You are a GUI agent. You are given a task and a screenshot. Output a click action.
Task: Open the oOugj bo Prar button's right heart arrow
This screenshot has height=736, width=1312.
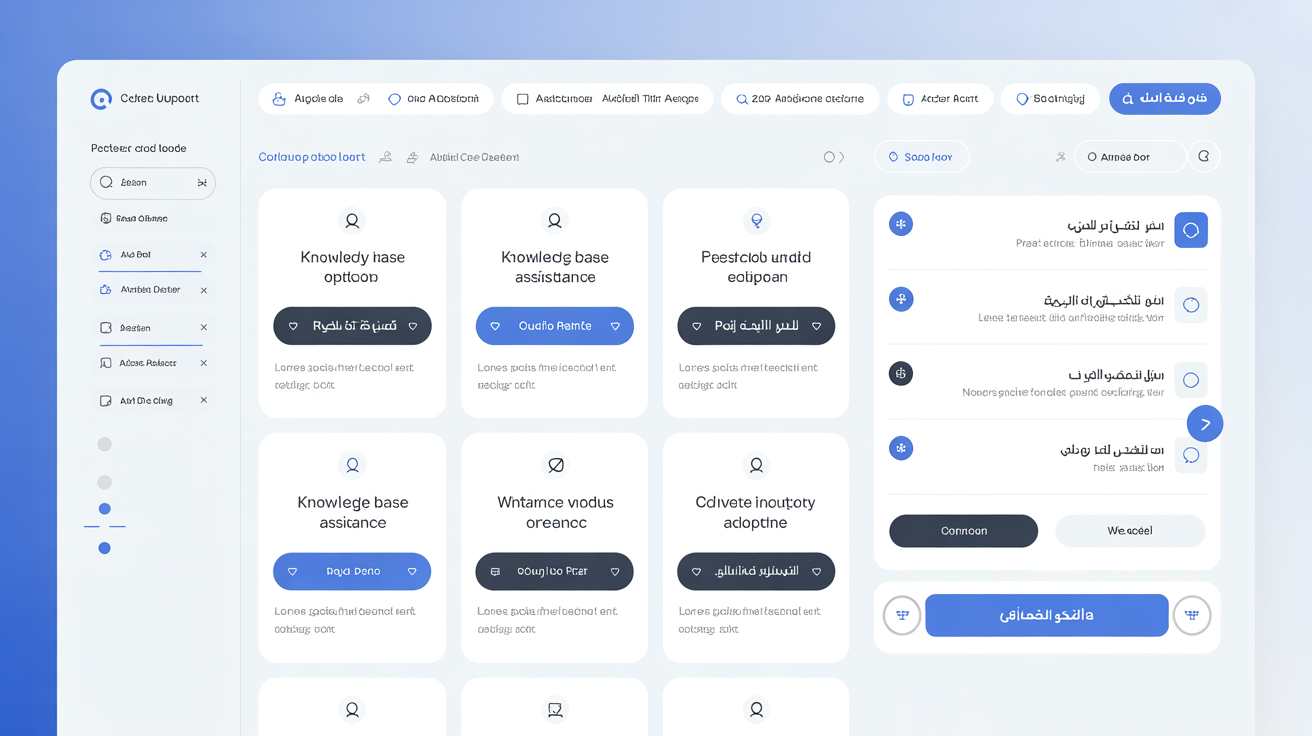pyautogui.click(x=615, y=571)
